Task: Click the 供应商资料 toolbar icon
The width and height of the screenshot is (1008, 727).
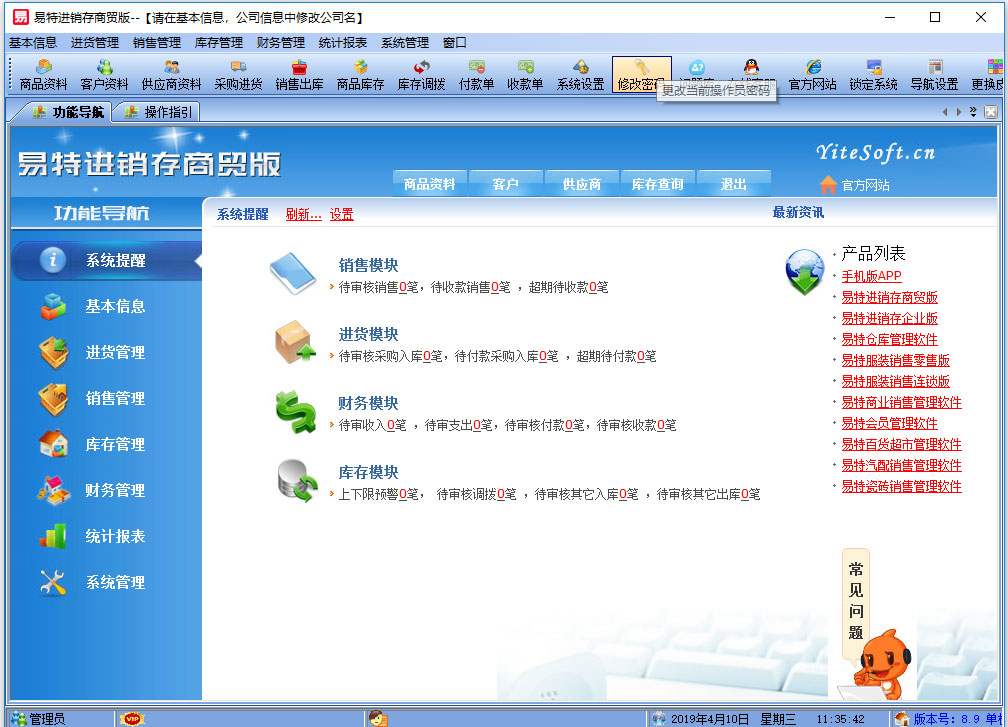Action: pyautogui.click(x=171, y=75)
